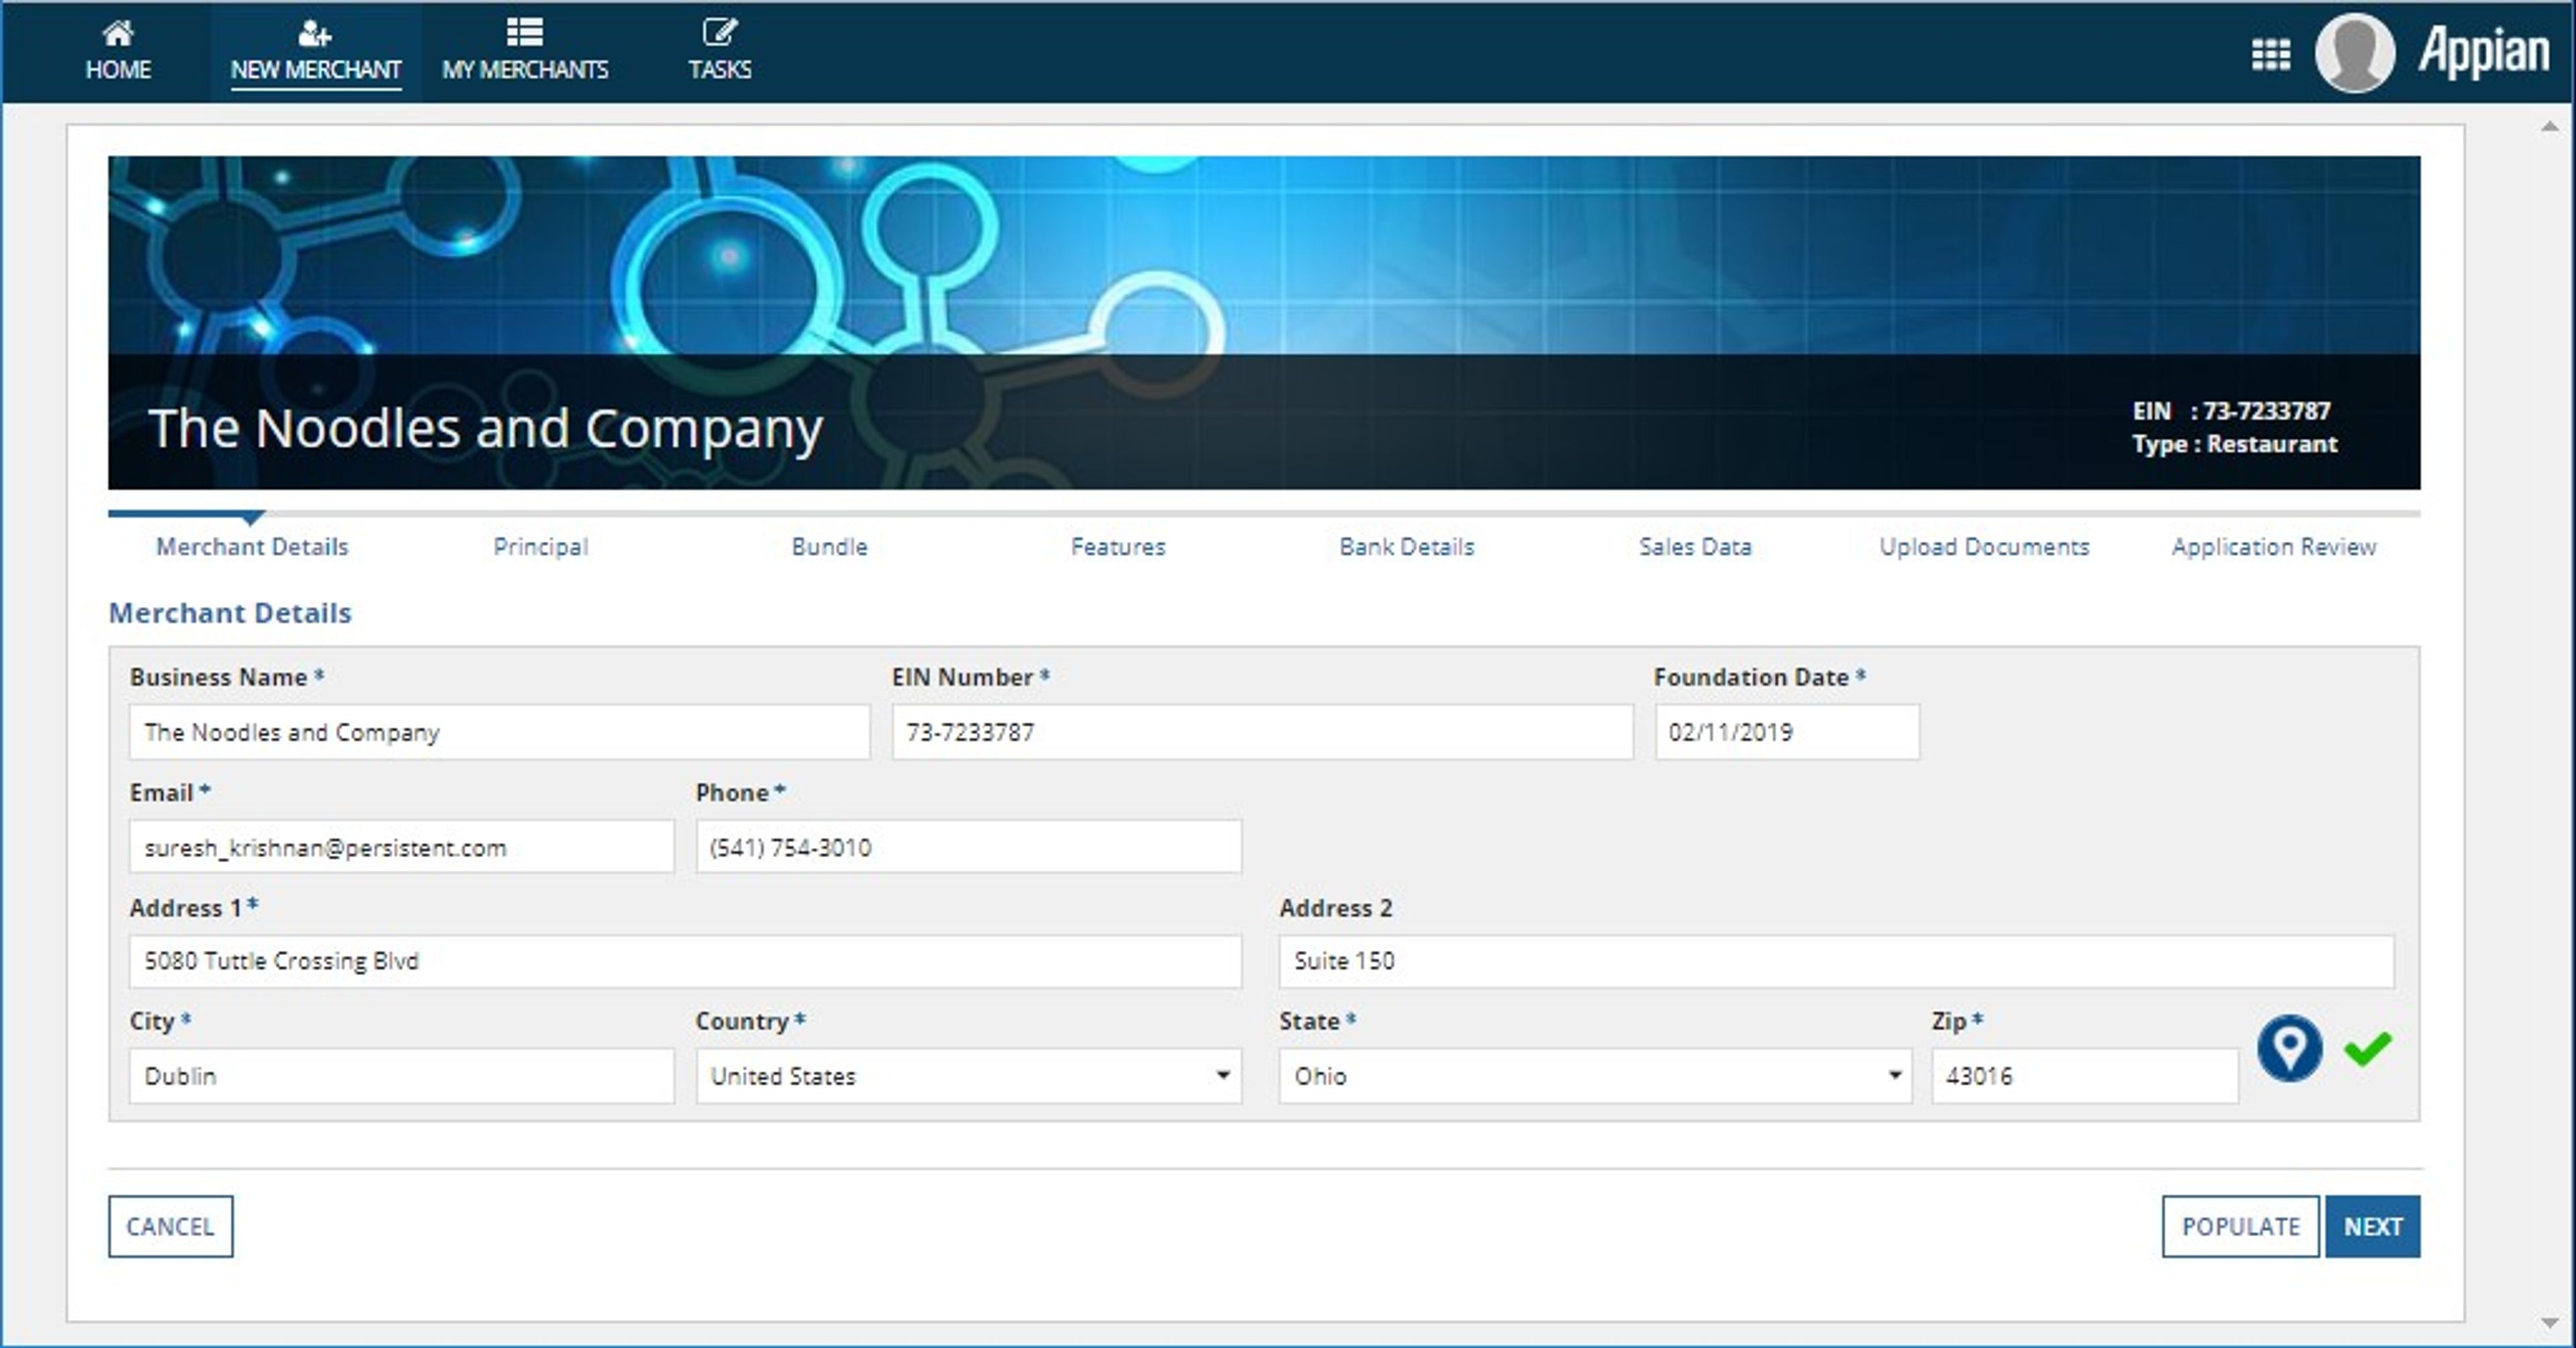Go to the Bundle step

tap(829, 546)
